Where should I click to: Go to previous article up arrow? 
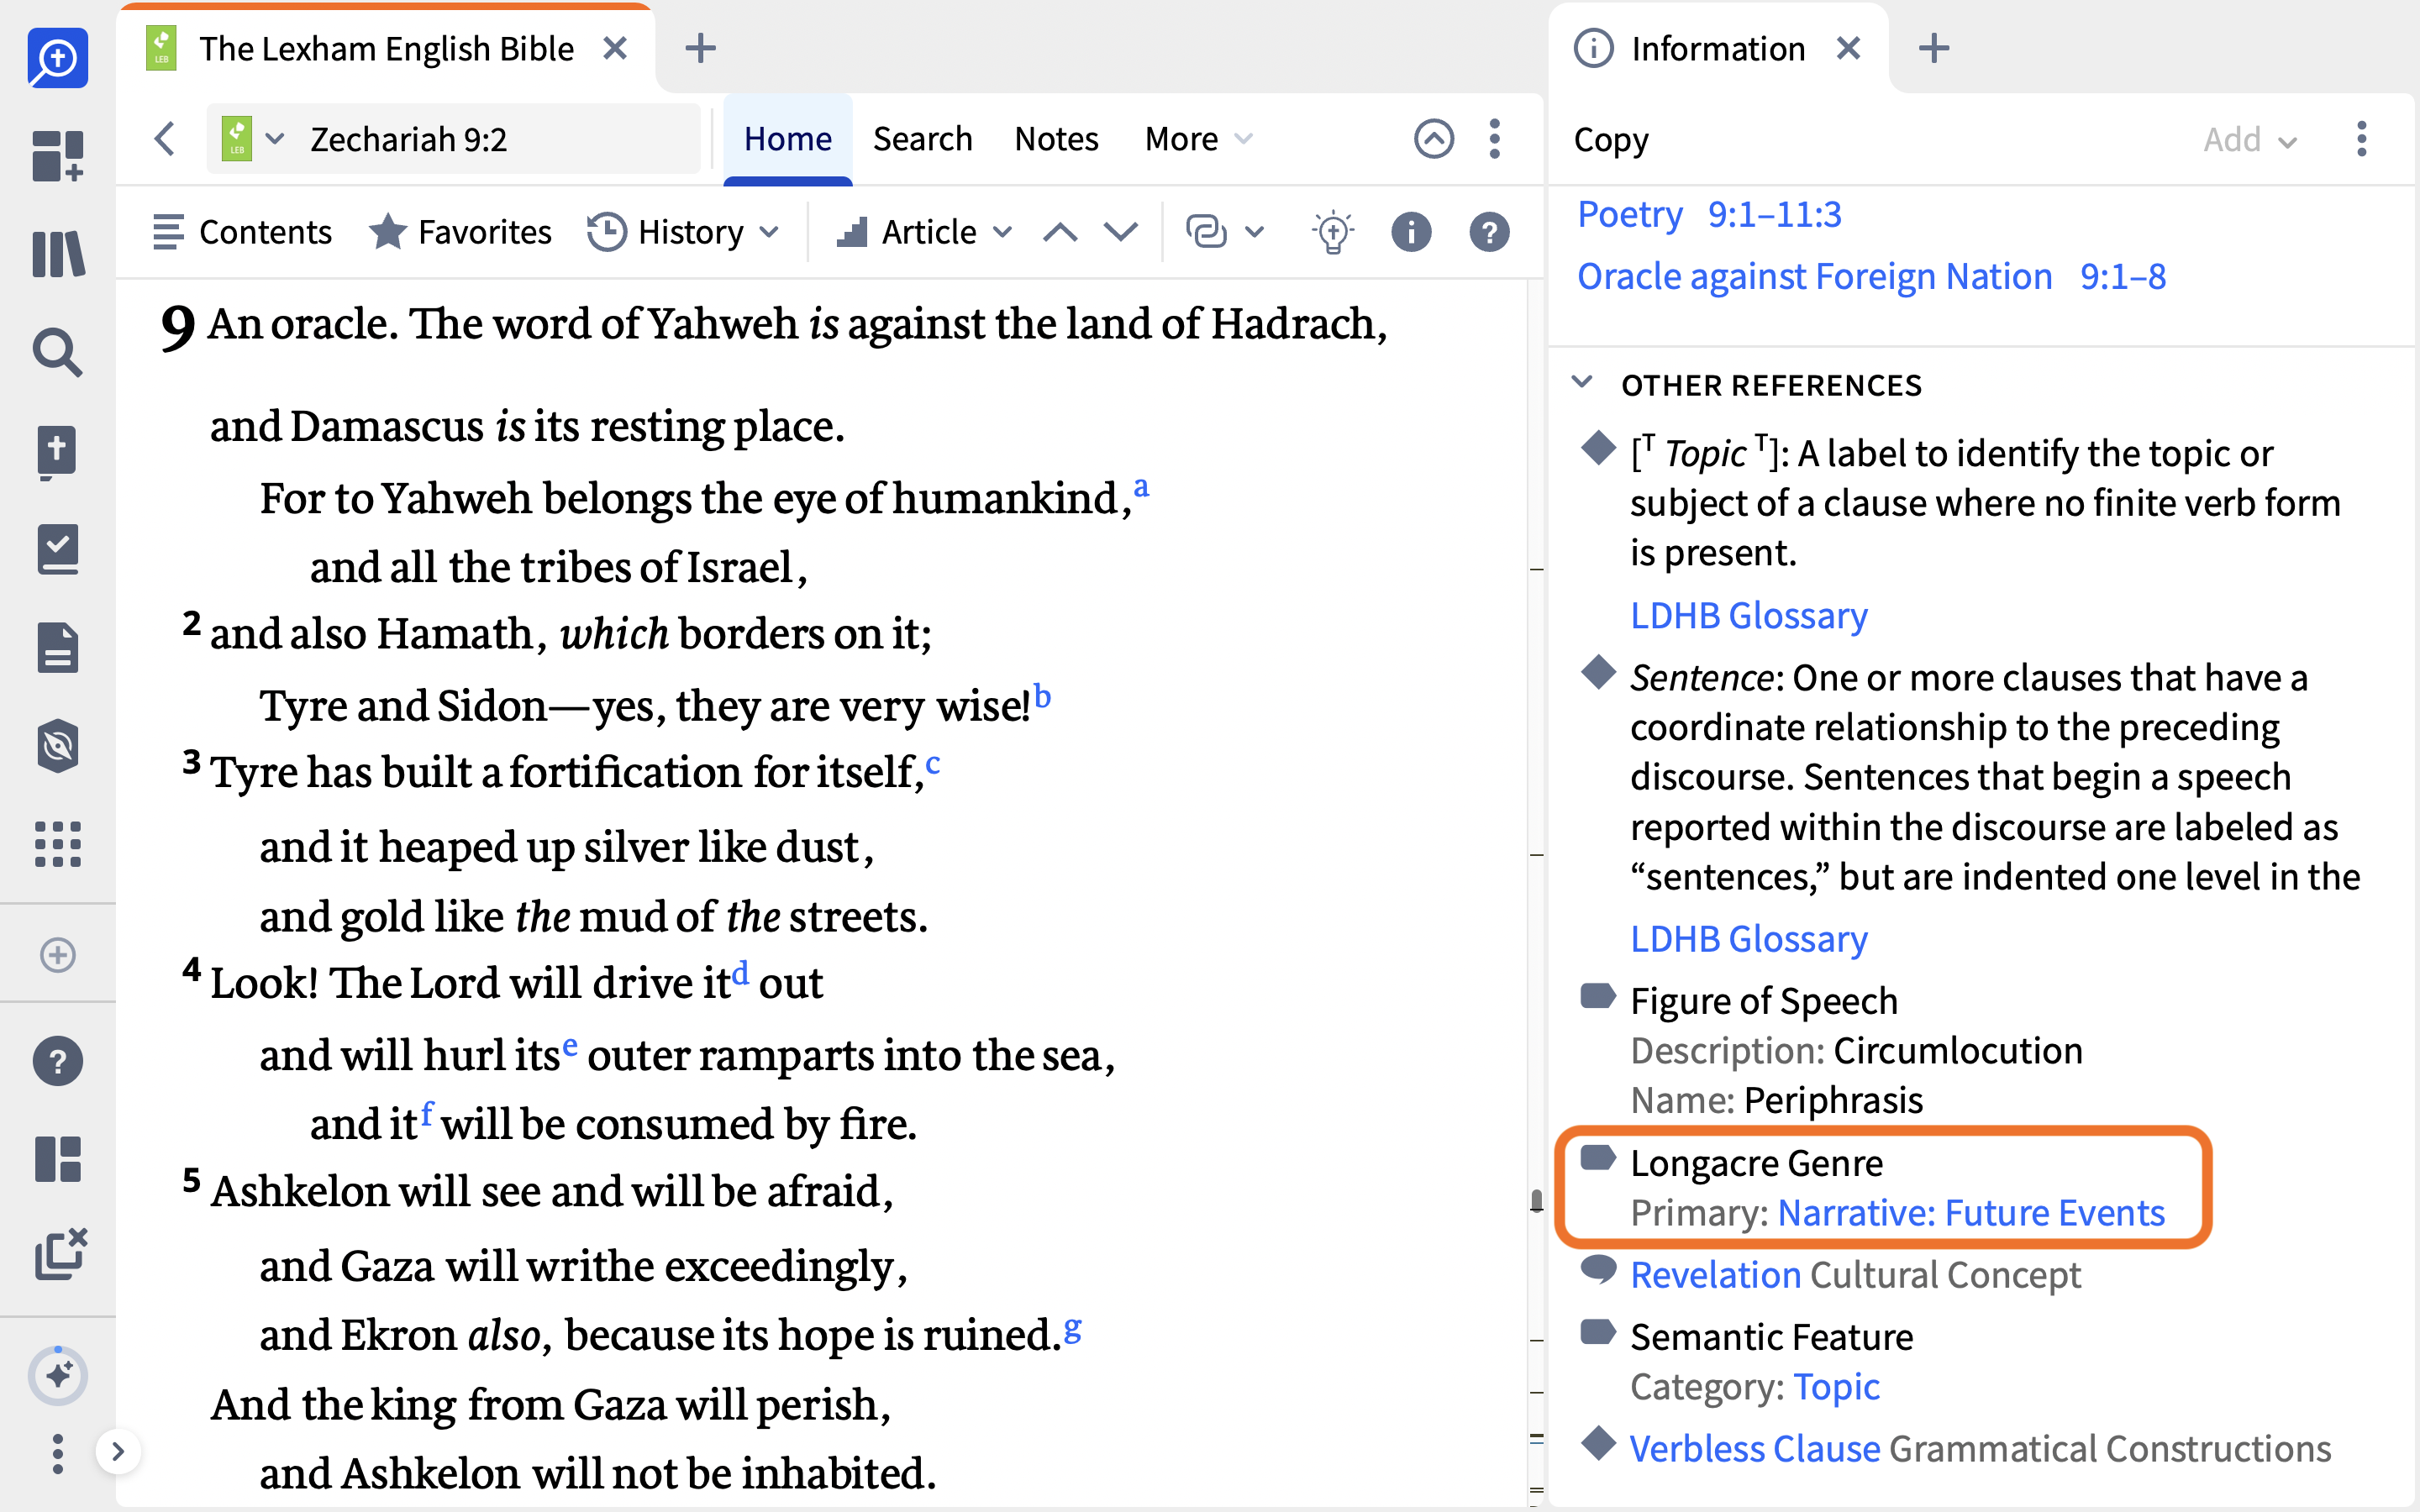coord(1060,232)
